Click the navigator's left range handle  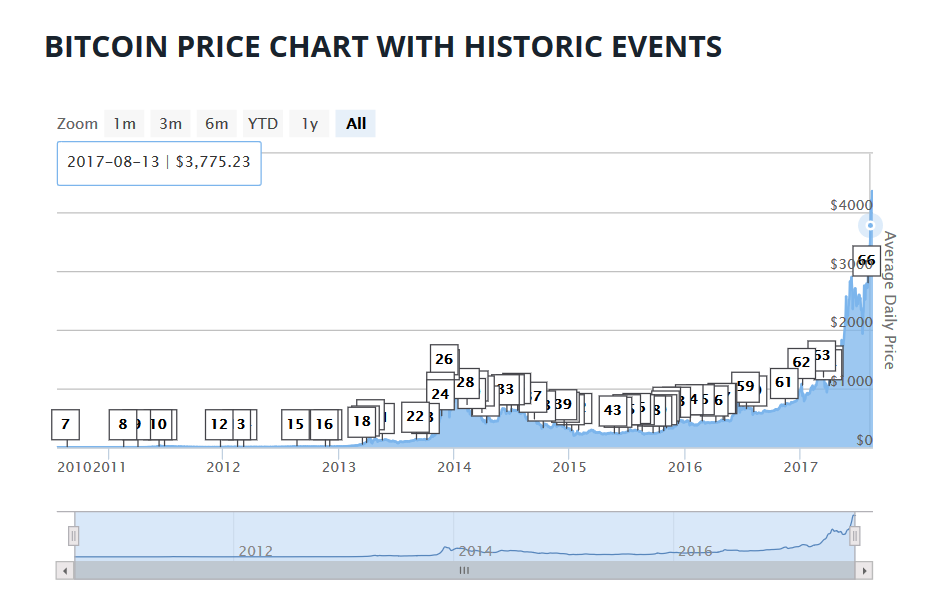74,536
